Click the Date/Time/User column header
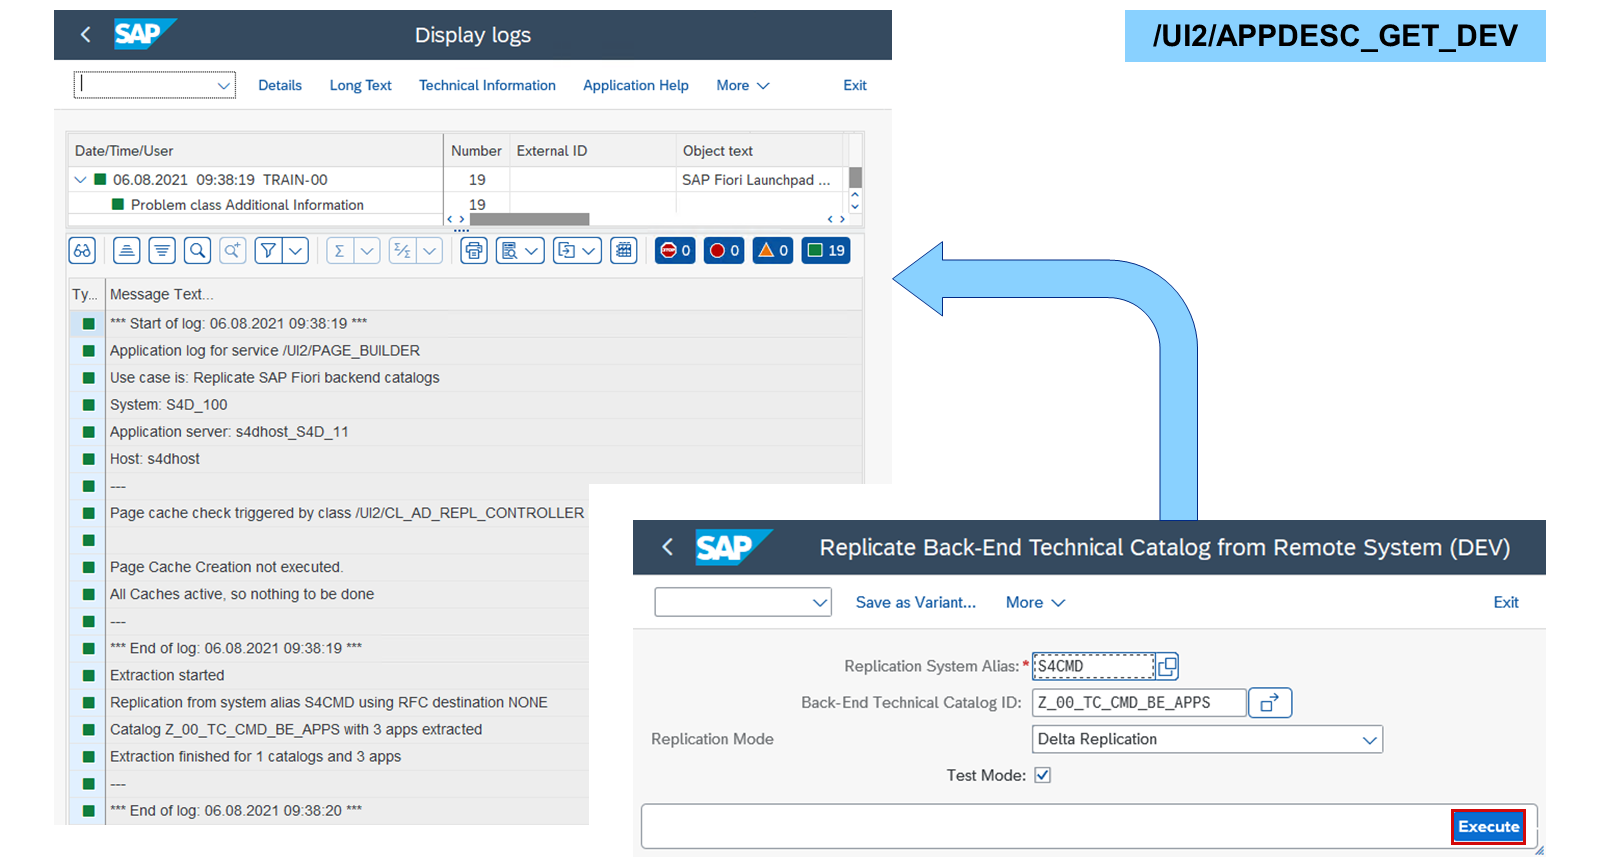 [x=255, y=151]
